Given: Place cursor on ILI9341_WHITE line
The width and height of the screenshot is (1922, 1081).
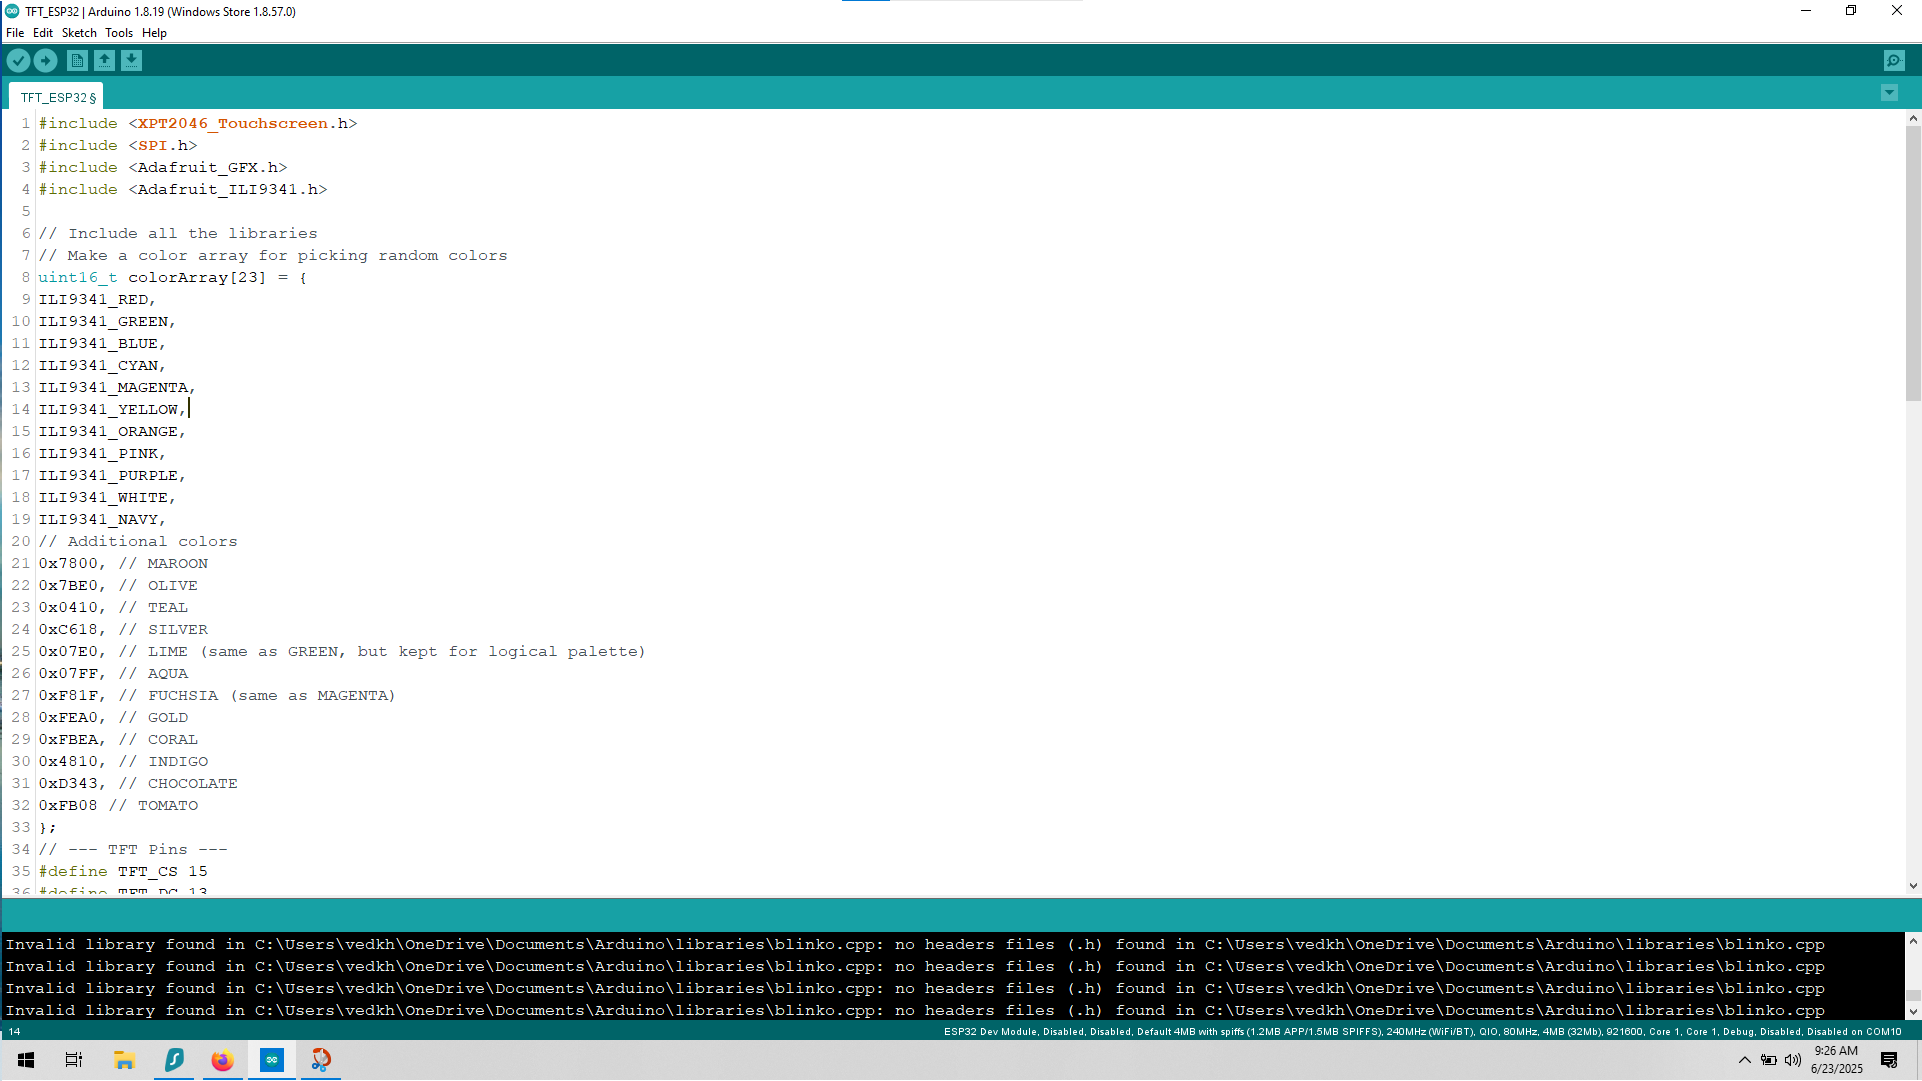Looking at the screenshot, I should 107,498.
